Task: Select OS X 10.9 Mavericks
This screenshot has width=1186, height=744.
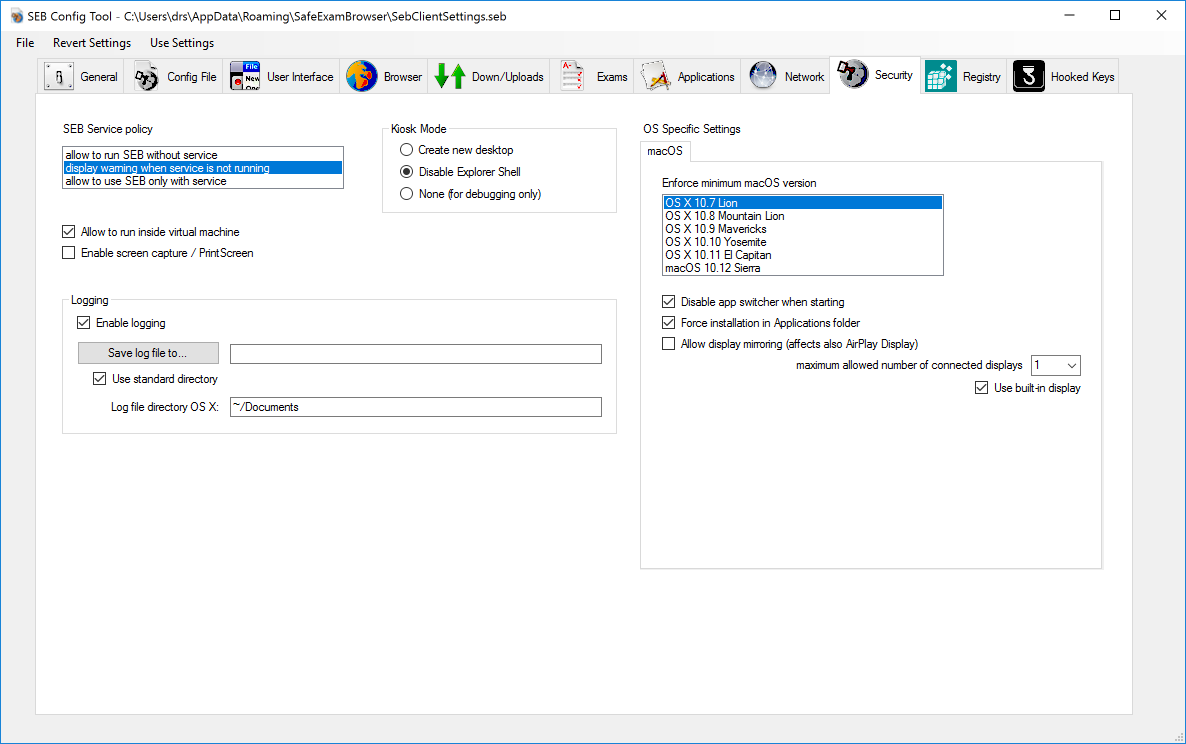Action: tap(803, 228)
